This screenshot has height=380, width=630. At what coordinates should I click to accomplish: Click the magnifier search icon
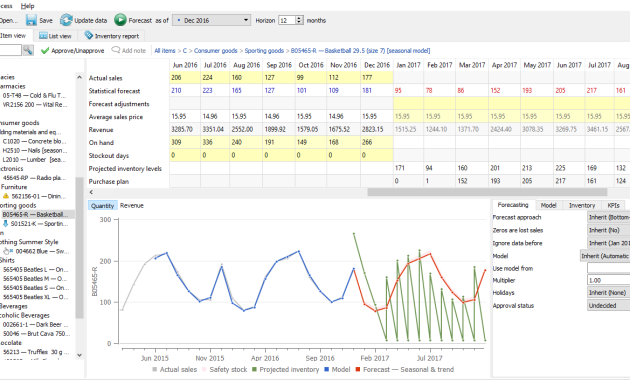click(28, 50)
